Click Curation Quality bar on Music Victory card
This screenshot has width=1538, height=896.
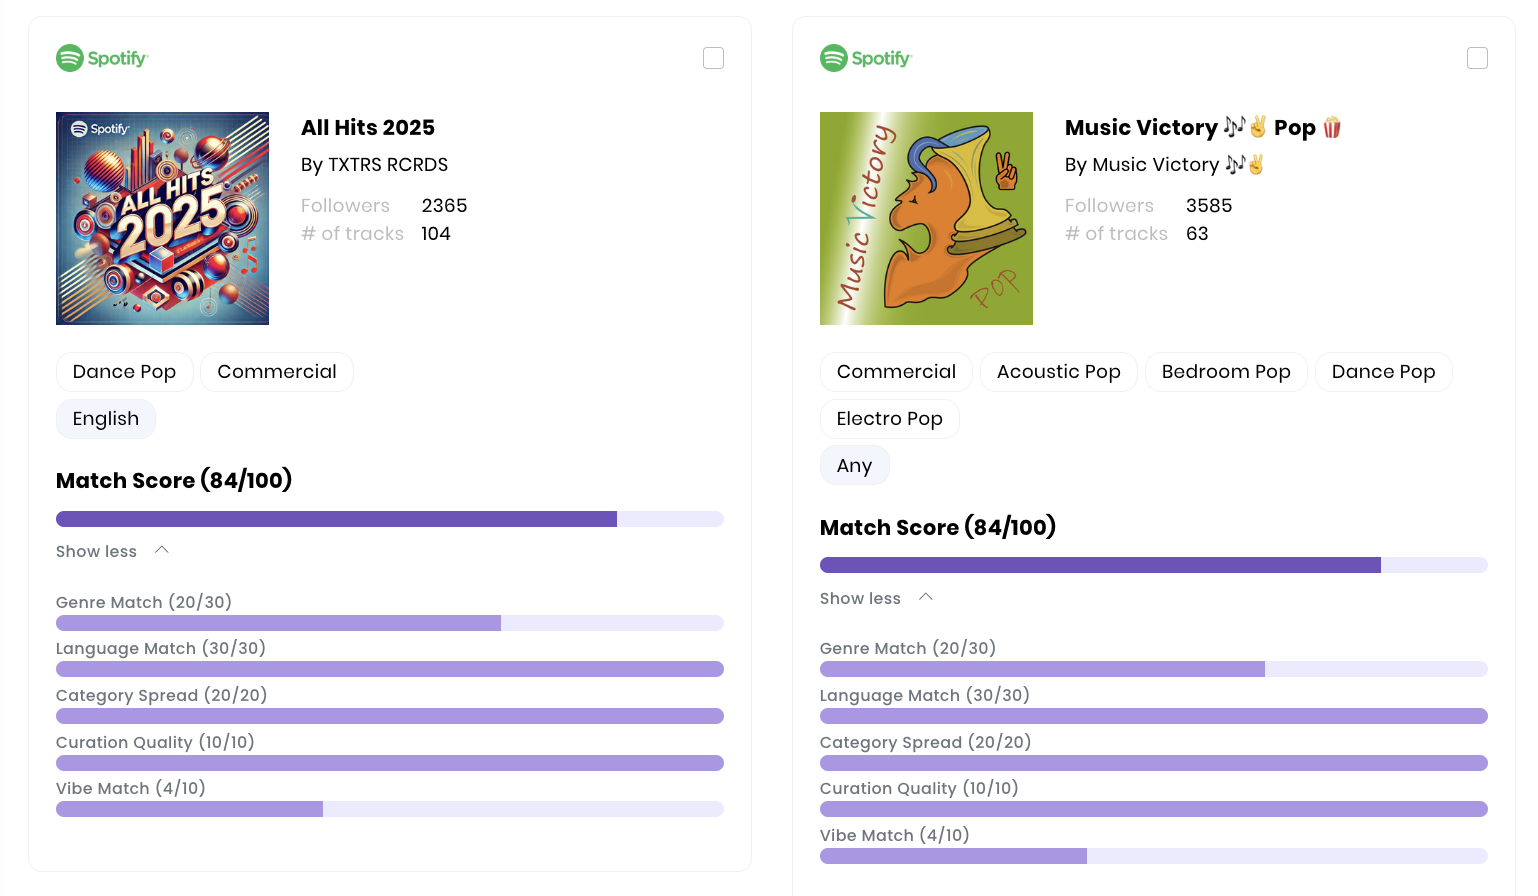pyautogui.click(x=1154, y=809)
